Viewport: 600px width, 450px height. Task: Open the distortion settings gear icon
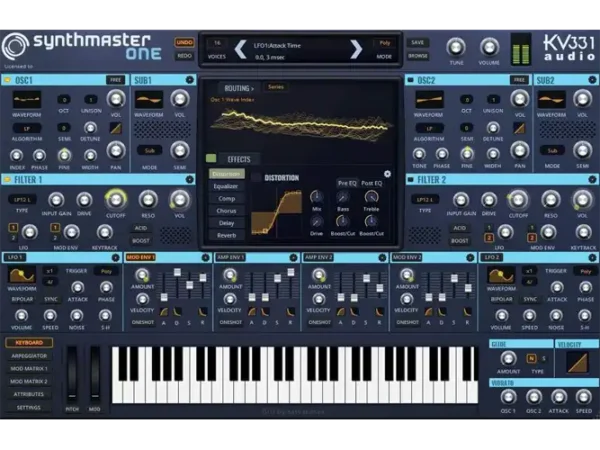point(387,174)
